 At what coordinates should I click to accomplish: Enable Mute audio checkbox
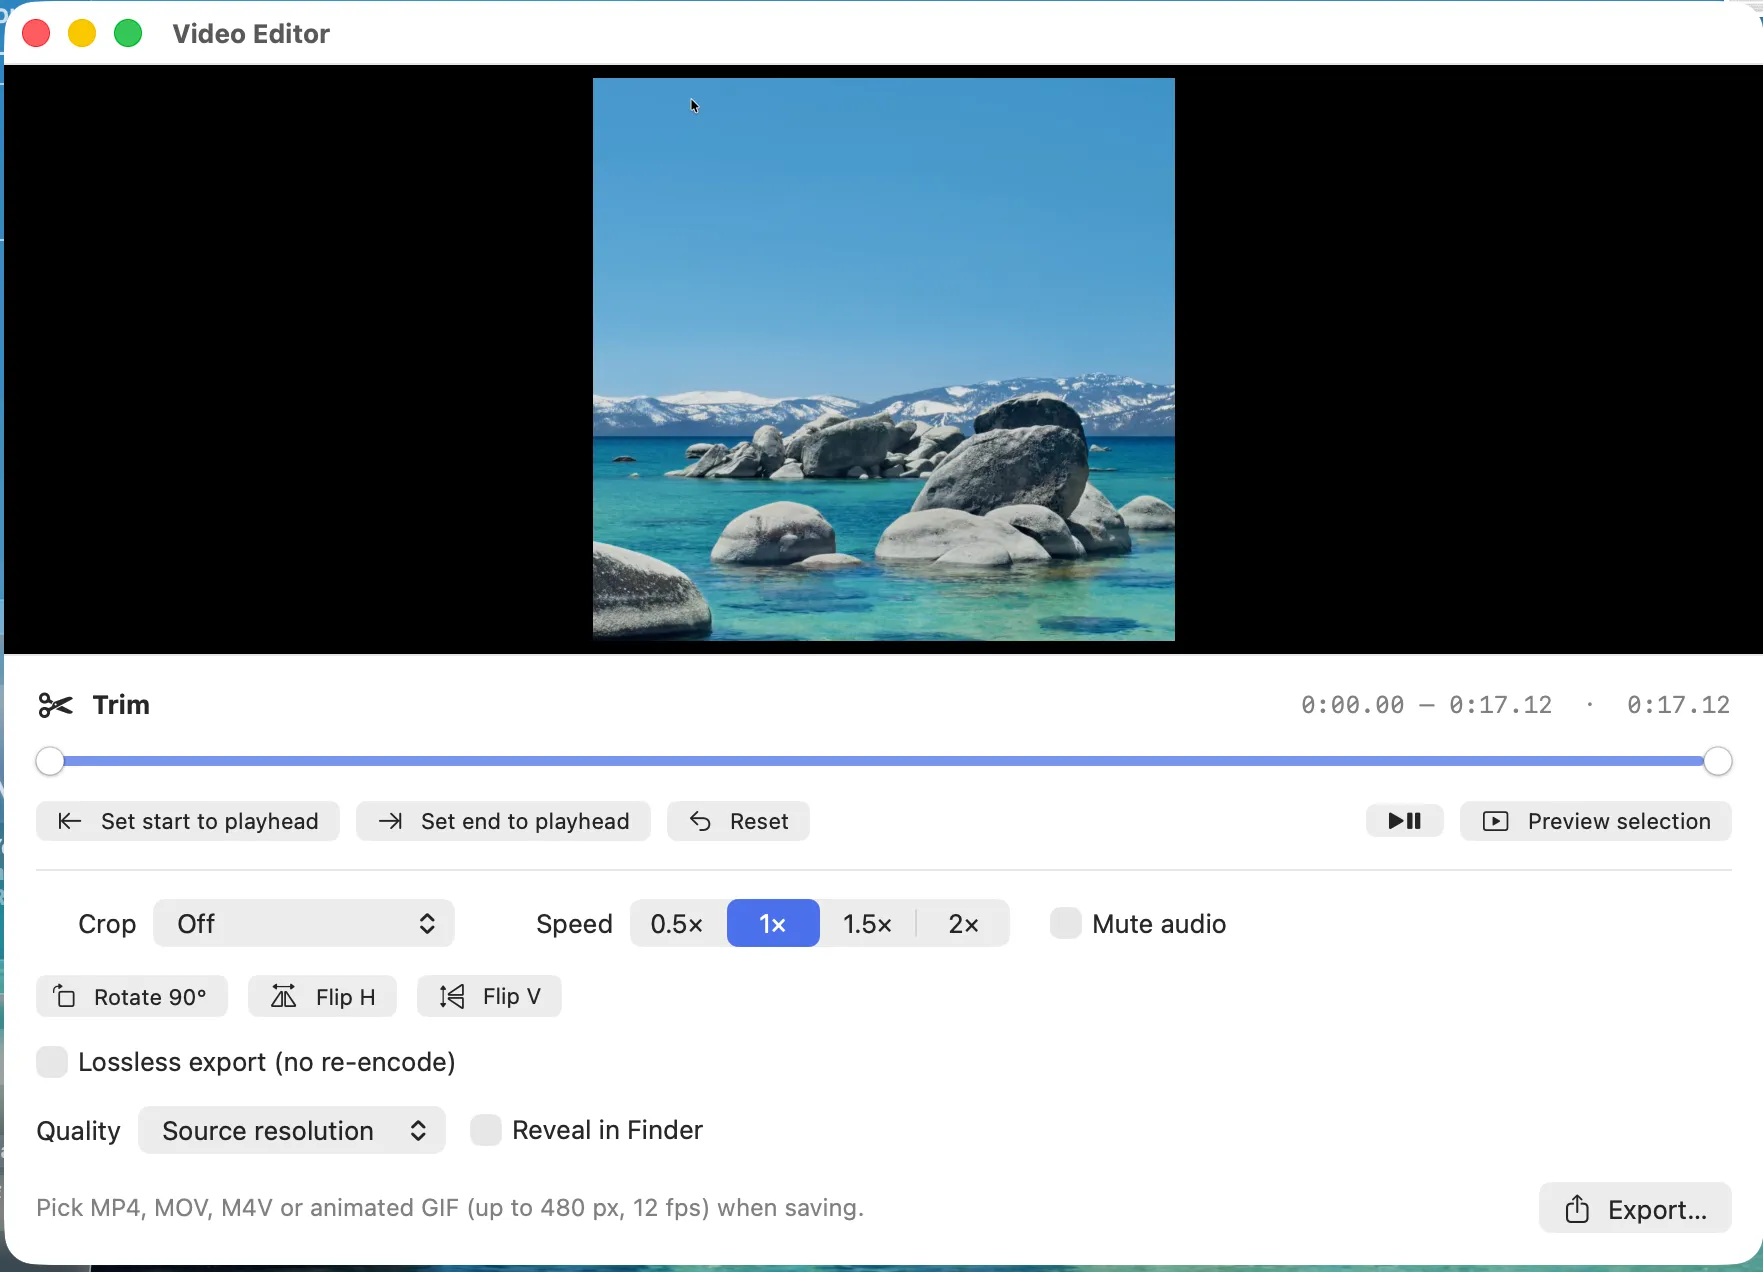1066,923
